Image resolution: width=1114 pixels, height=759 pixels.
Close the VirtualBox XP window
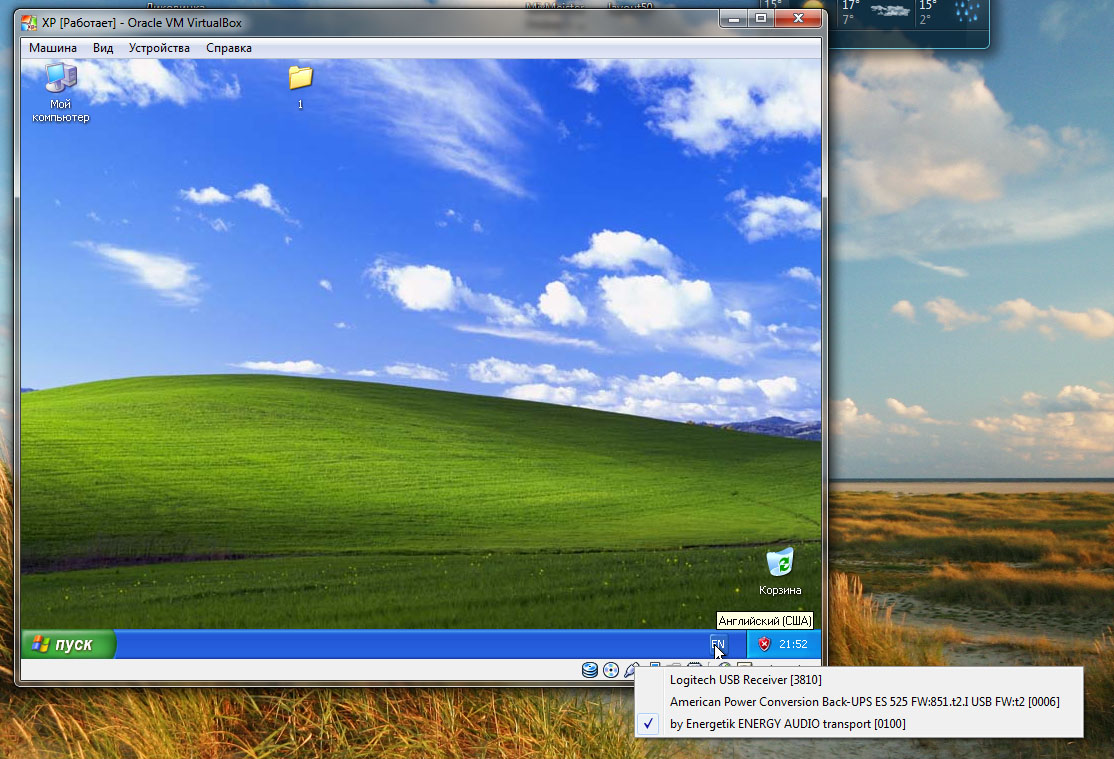798,18
